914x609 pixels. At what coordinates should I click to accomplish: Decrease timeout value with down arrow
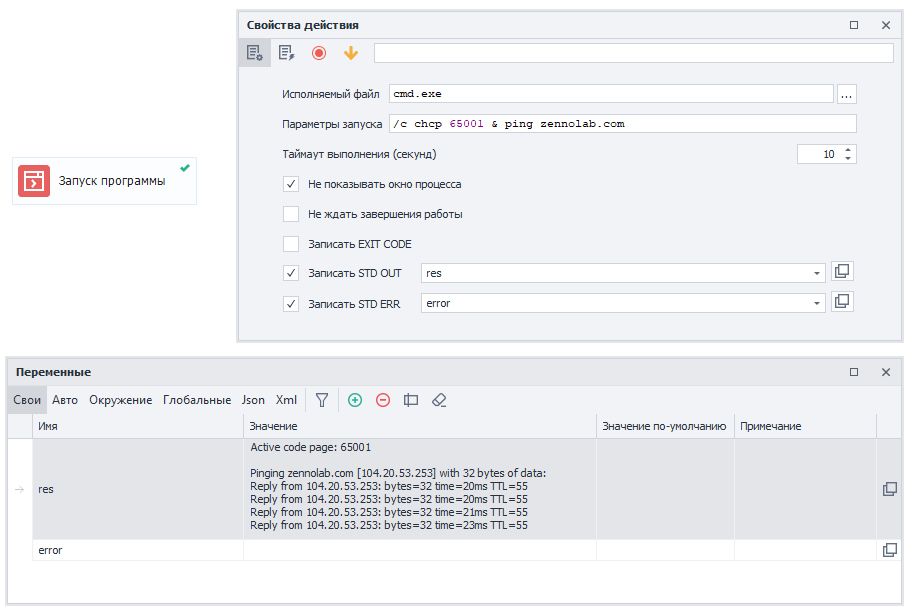pos(848,159)
